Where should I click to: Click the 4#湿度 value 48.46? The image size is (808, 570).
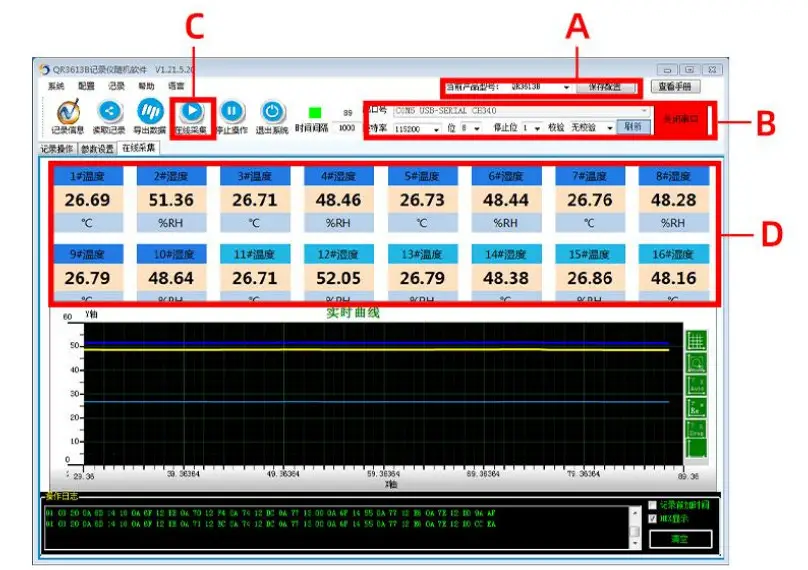339,200
